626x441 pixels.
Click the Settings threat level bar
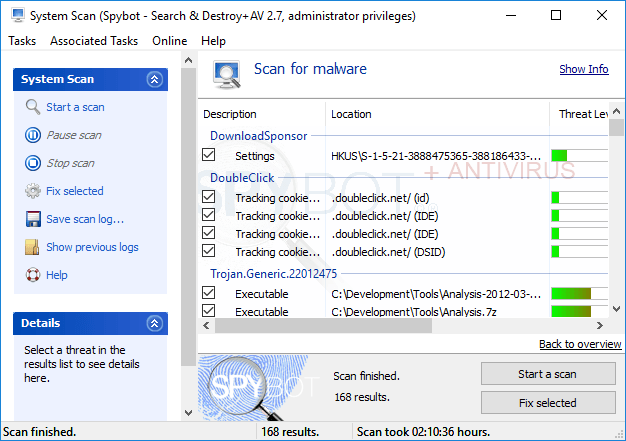point(580,155)
